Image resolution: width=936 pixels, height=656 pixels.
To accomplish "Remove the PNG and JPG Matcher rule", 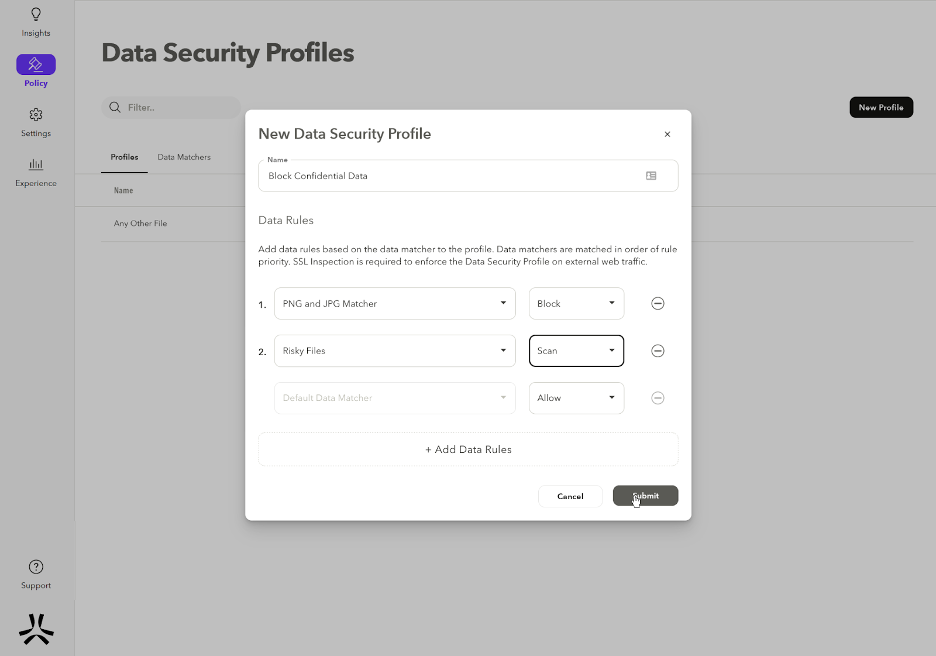I will pyautogui.click(x=658, y=304).
